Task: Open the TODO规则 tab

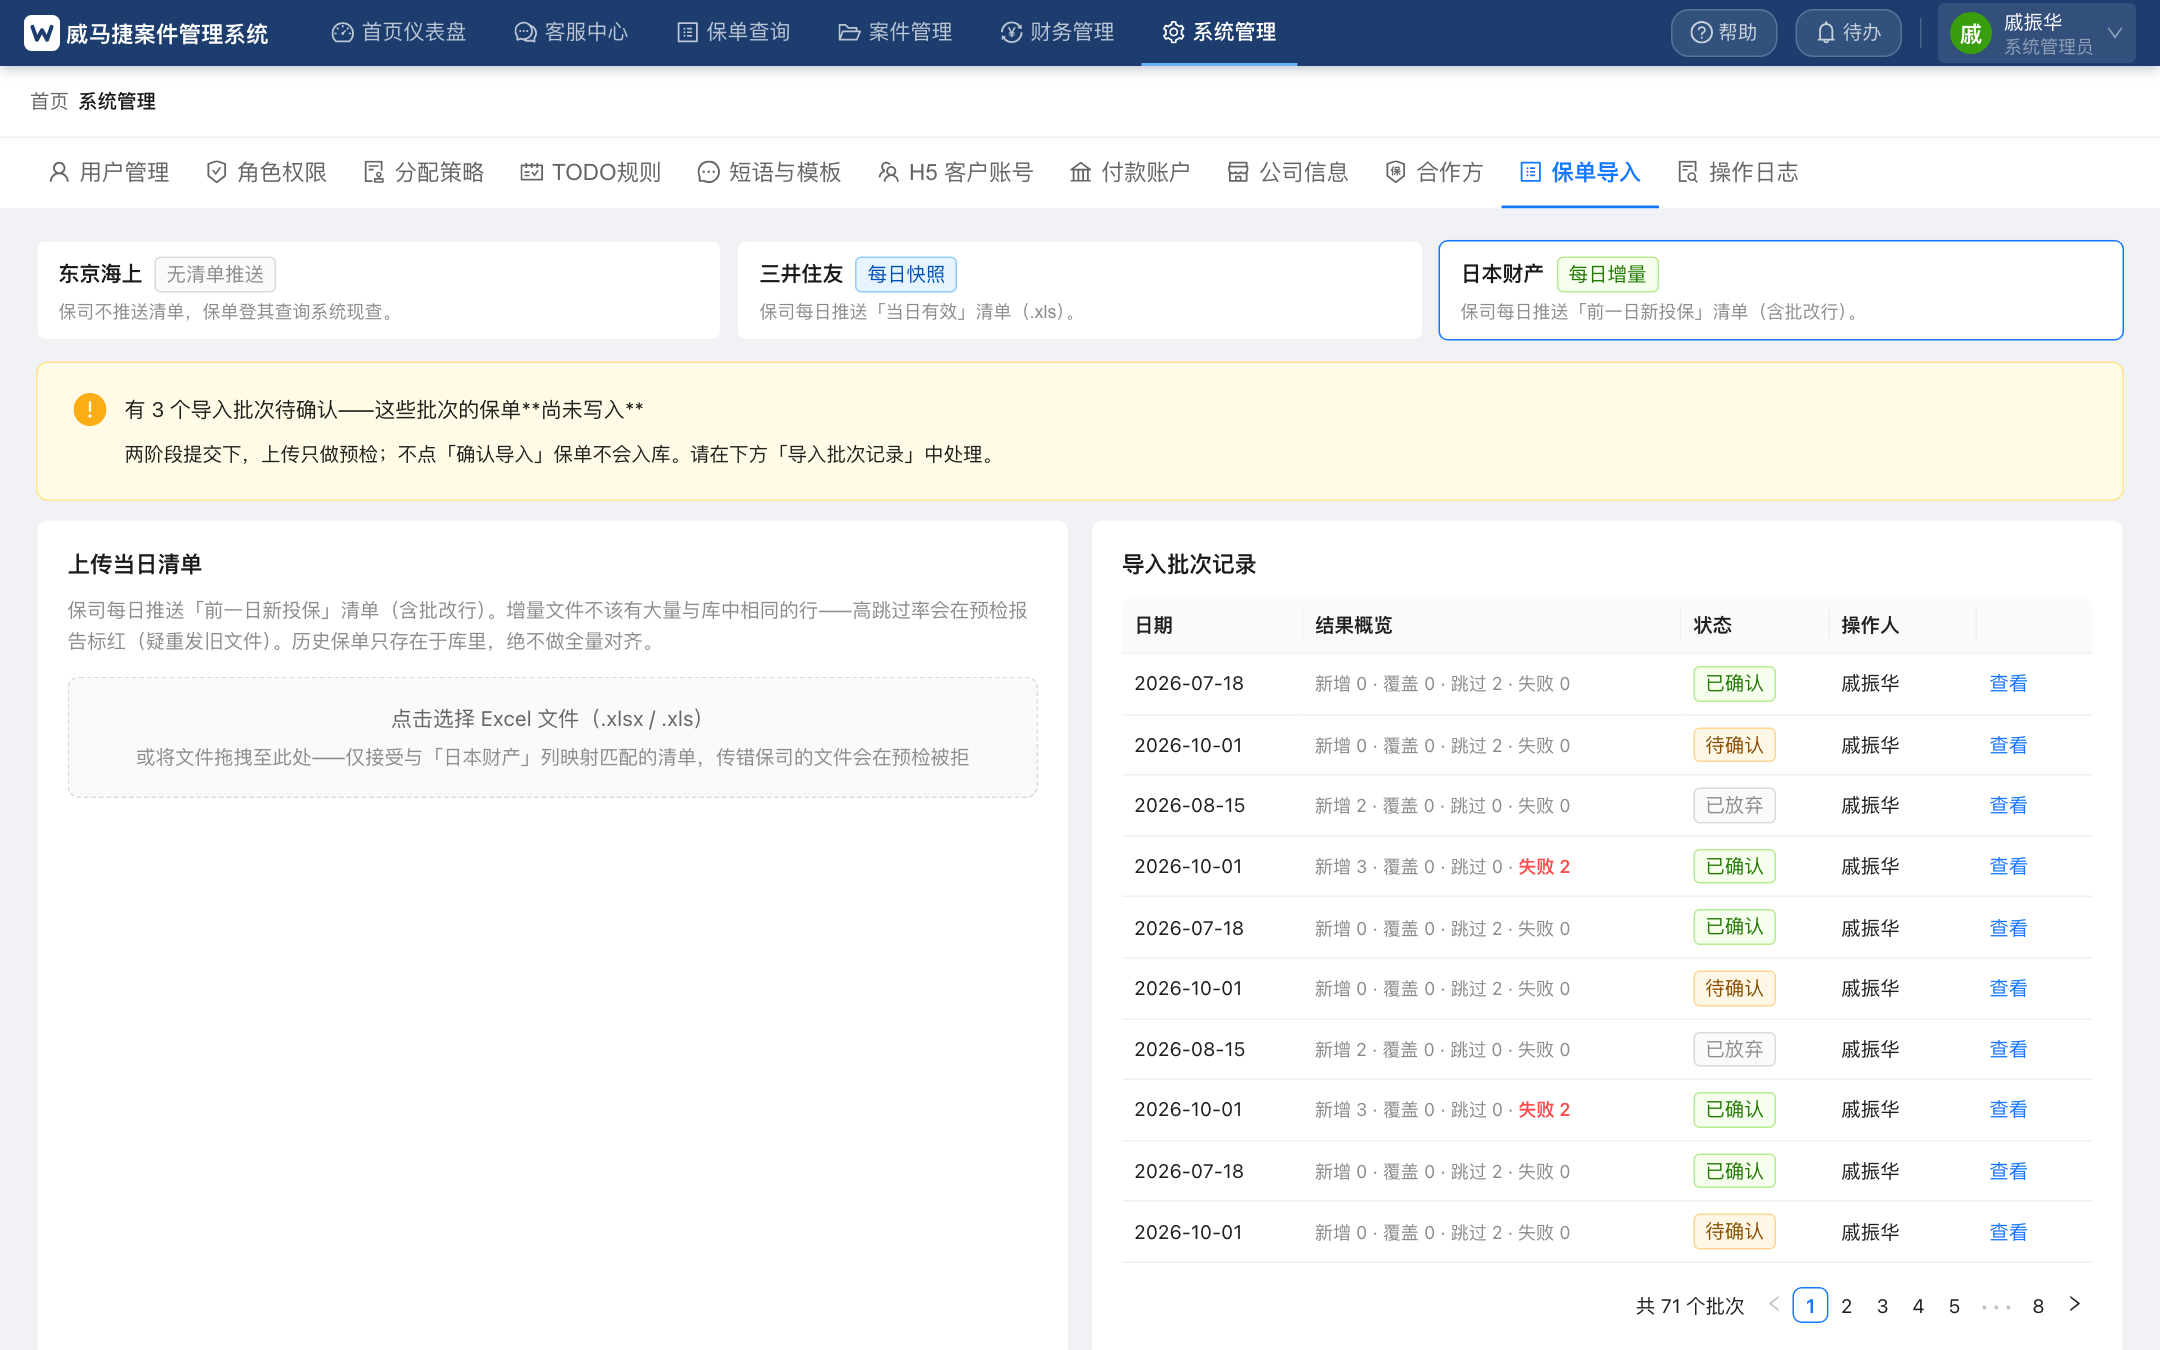Action: point(591,172)
